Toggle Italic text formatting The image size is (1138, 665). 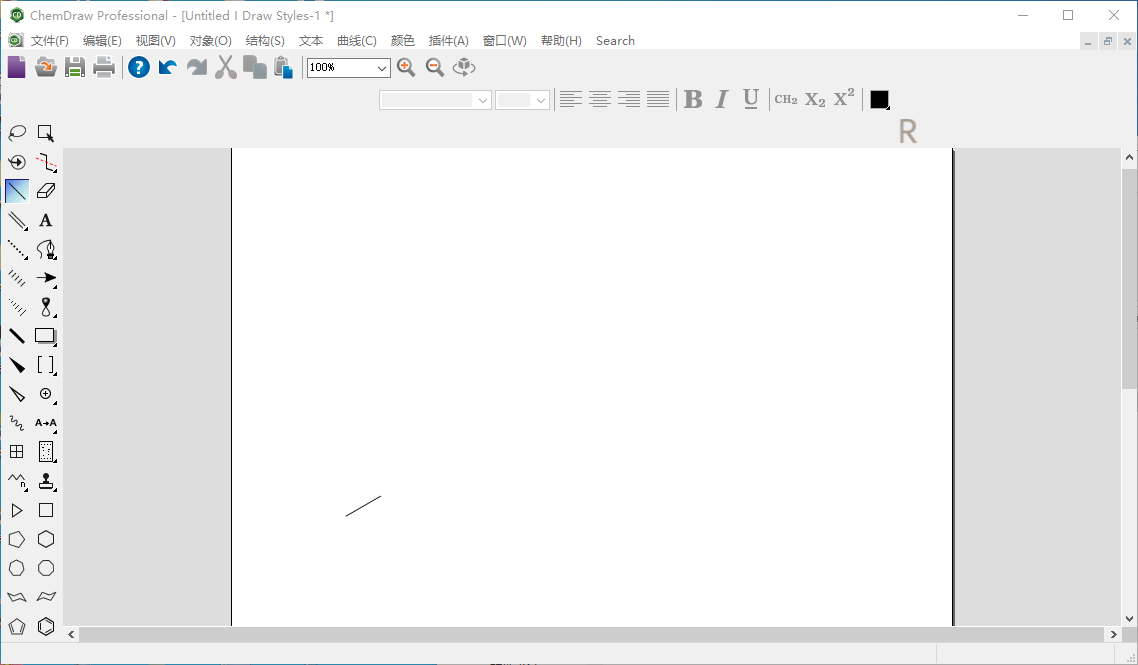[x=721, y=99]
